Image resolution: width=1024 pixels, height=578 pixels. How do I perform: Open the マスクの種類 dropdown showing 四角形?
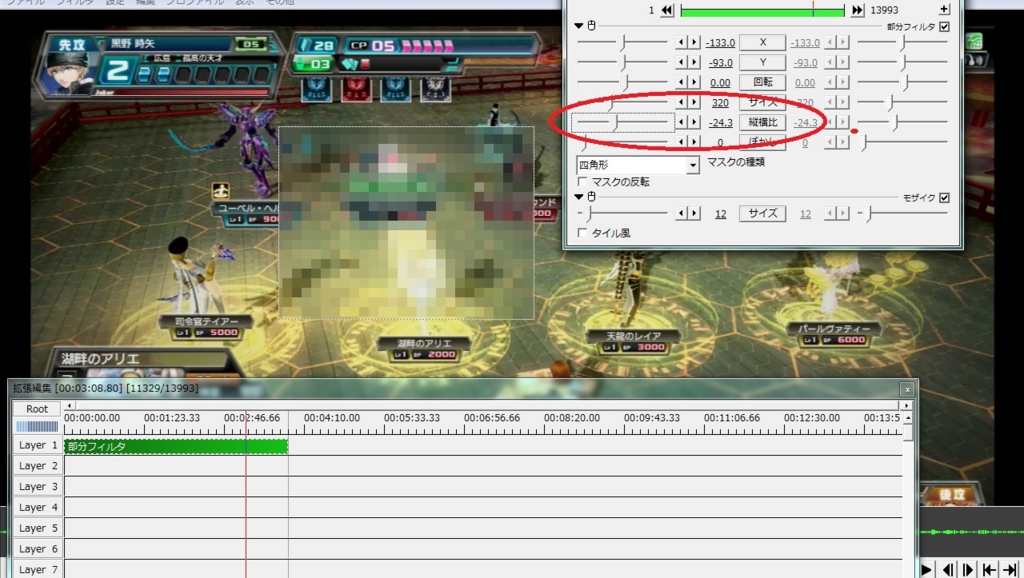[638, 165]
